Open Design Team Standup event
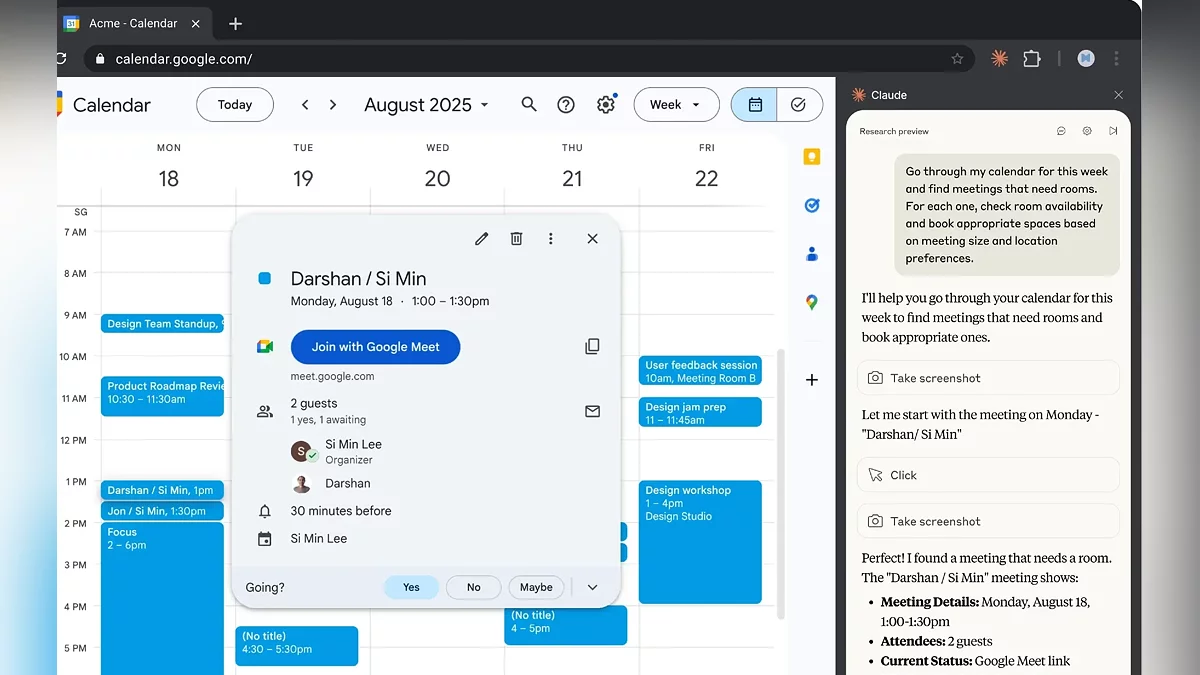 [162, 324]
